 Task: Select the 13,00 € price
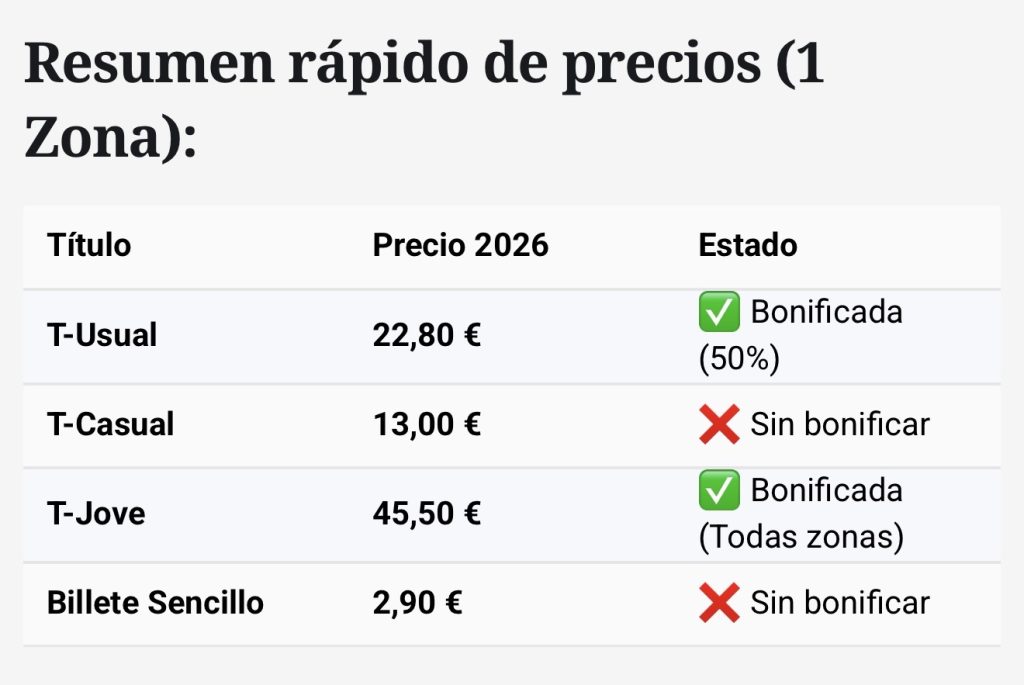tap(427, 424)
